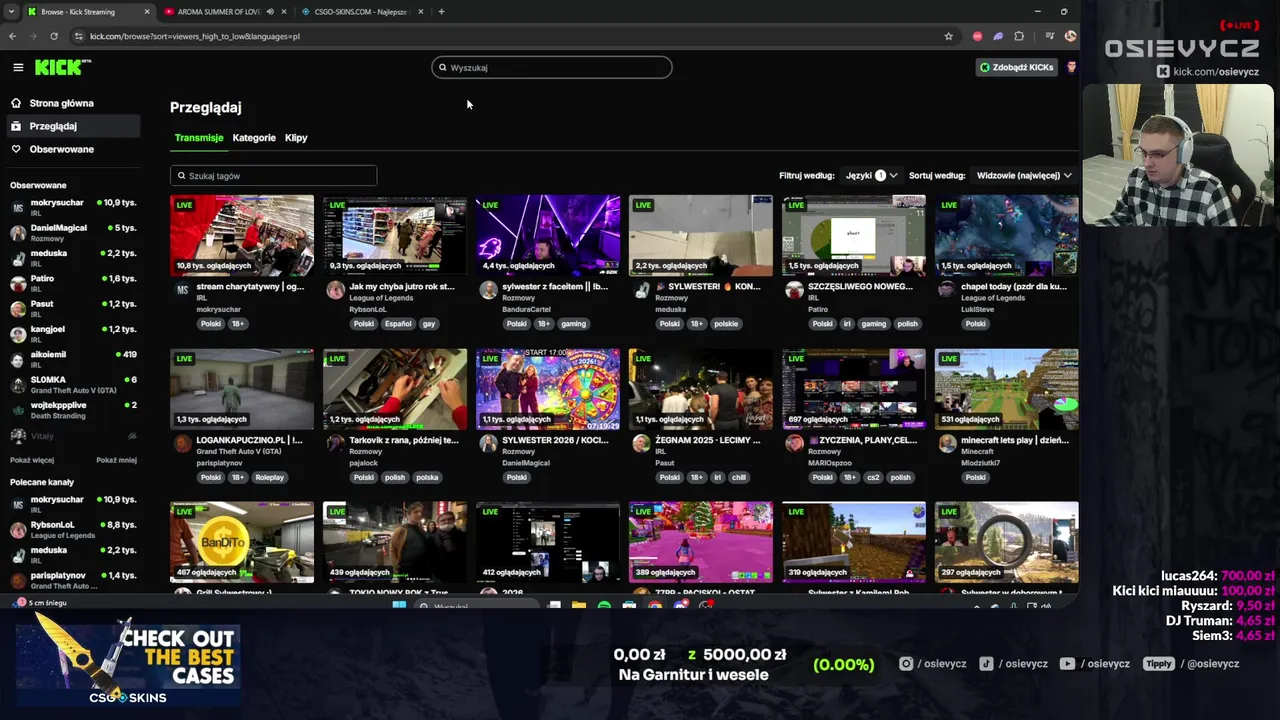The image size is (1280, 720).
Task: Open mokrysuchar avatar under Obserwowane
Action: (x=18, y=207)
